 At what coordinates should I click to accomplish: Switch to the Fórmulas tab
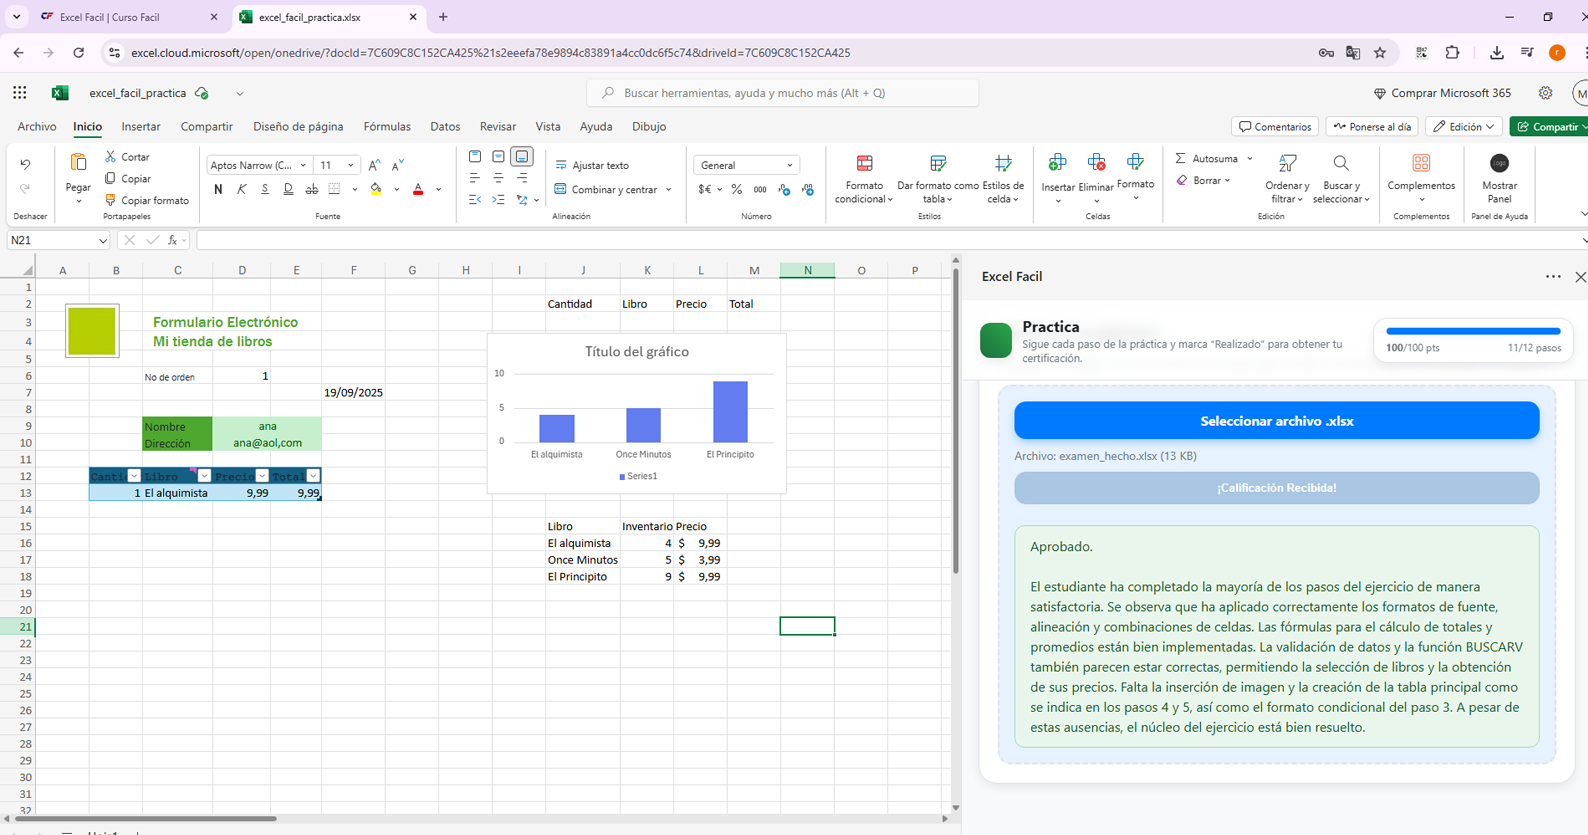387,127
